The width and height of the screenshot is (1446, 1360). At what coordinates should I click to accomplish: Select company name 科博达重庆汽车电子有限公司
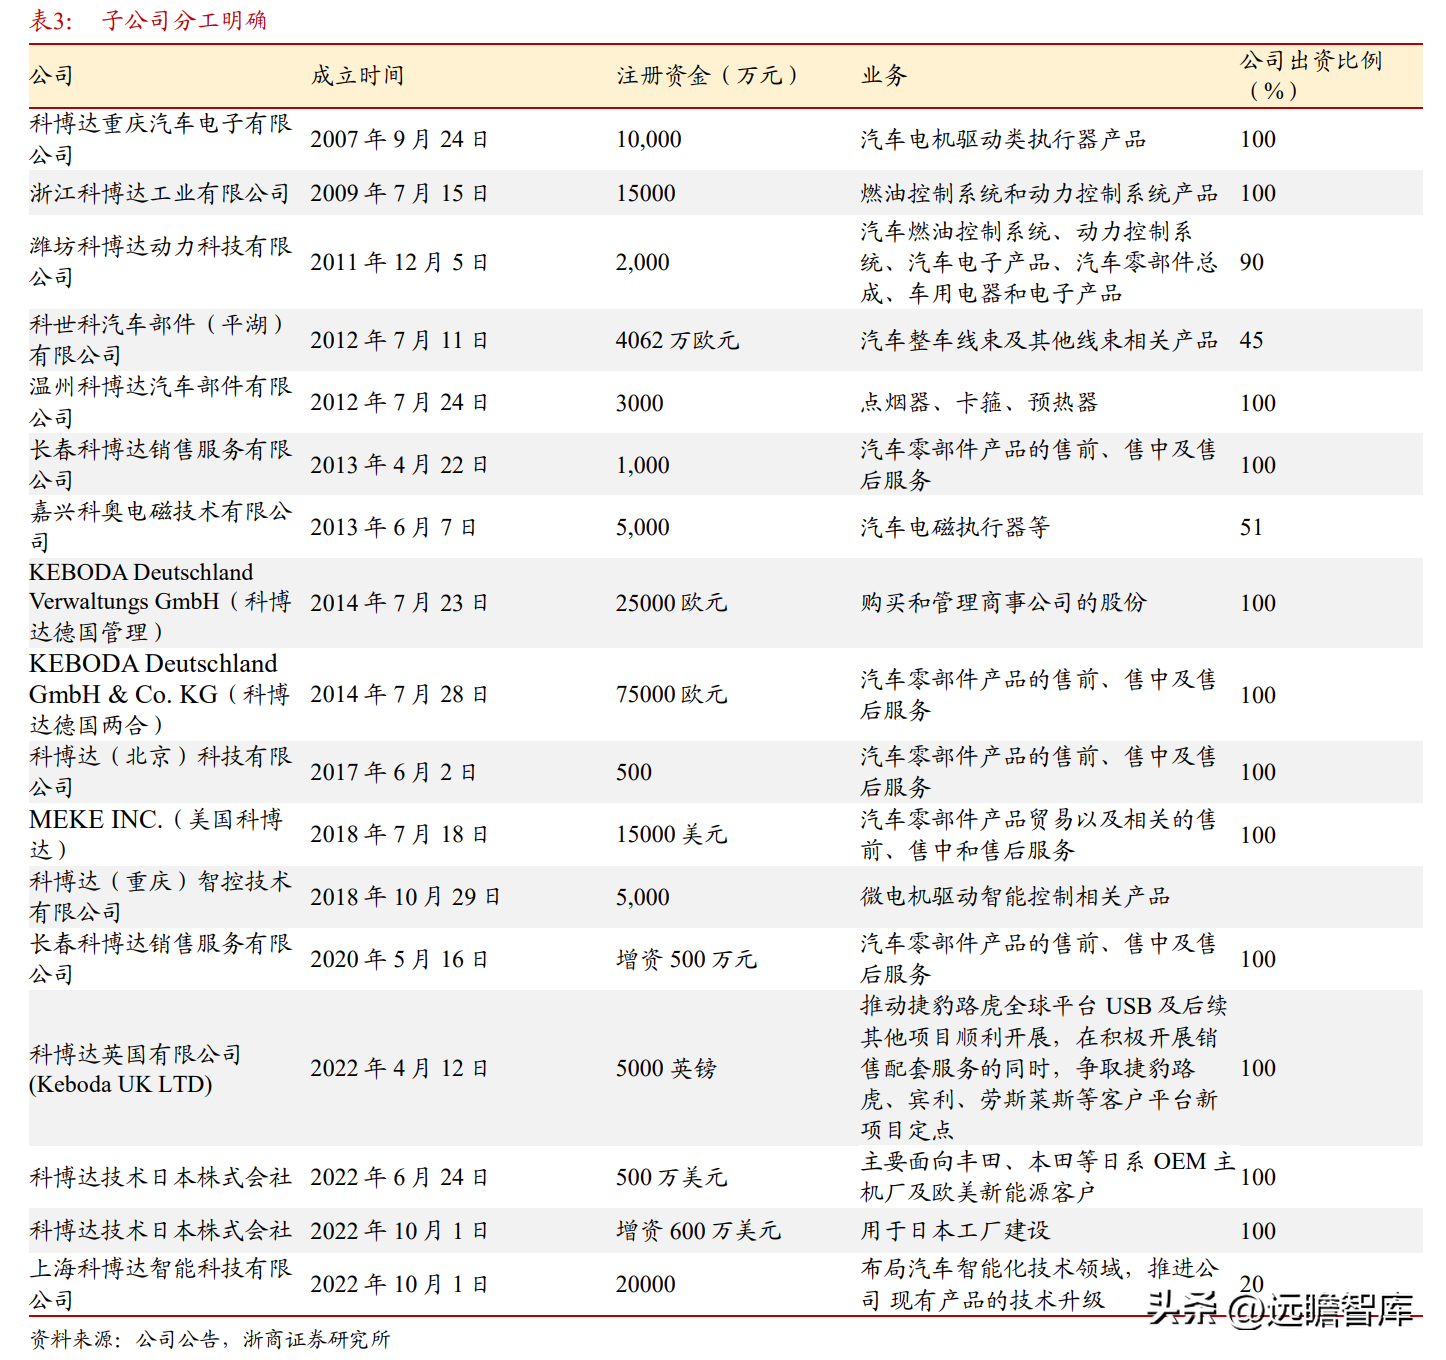tap(160, 139)
